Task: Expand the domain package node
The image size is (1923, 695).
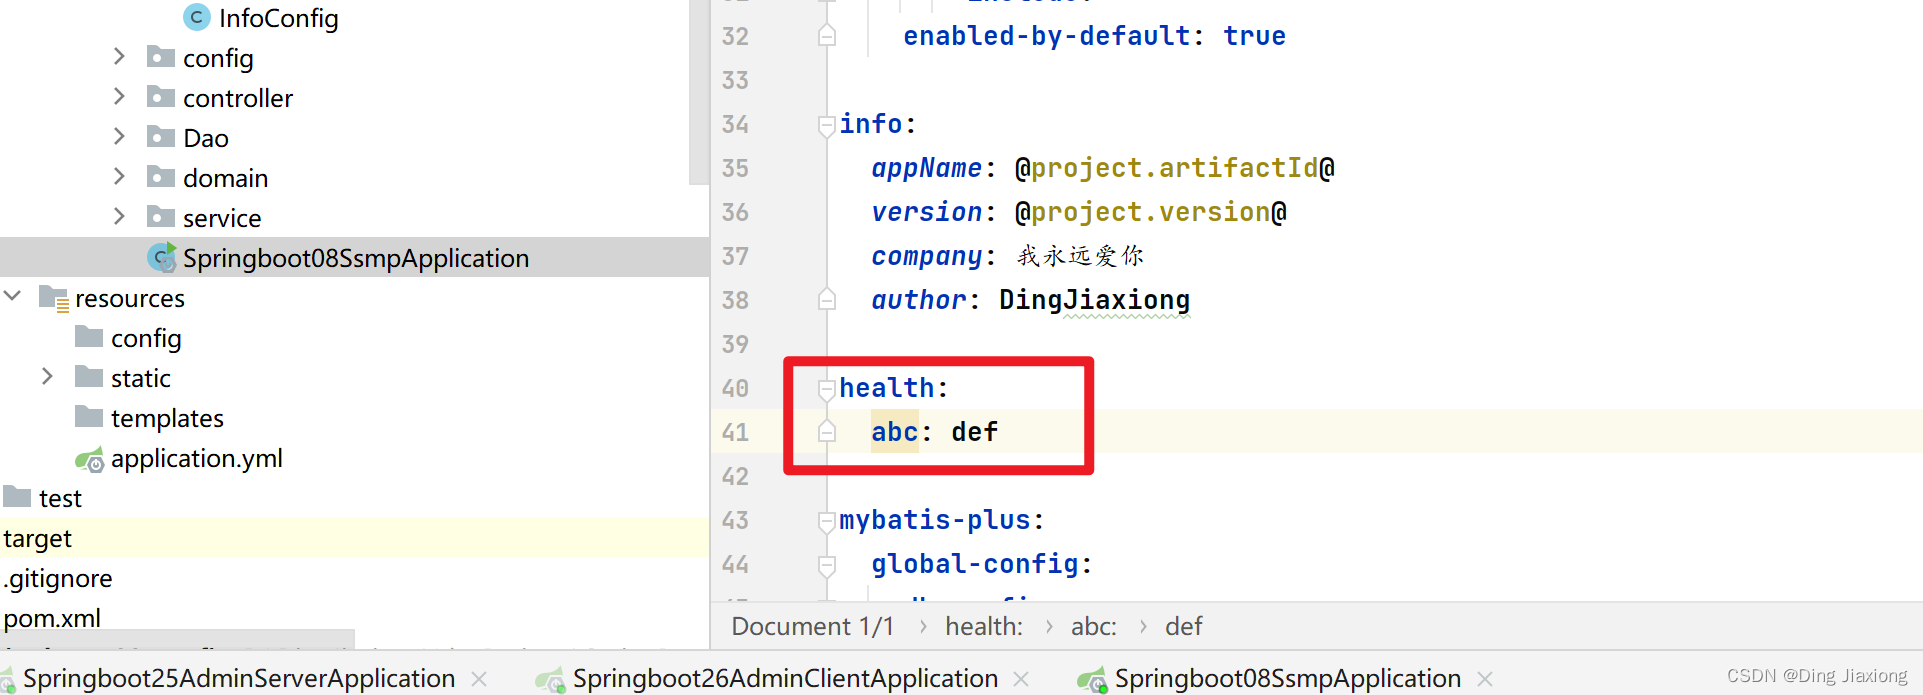Action: [x=119, y=176]
